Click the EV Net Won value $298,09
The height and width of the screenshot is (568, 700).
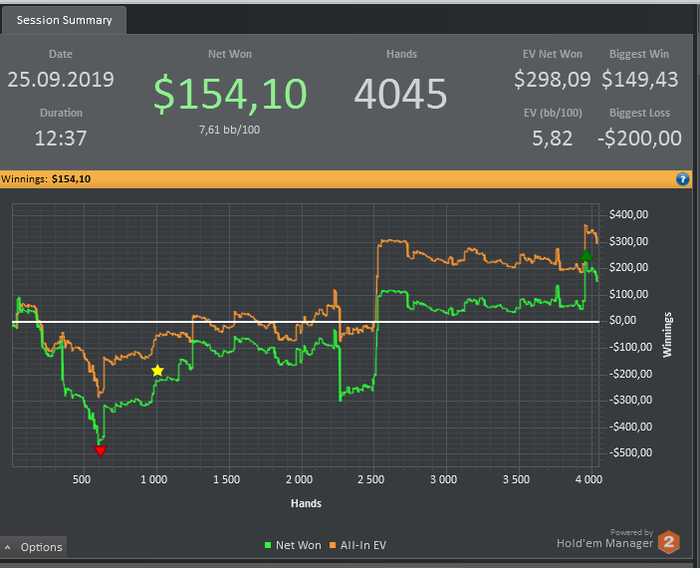[552, 79]
